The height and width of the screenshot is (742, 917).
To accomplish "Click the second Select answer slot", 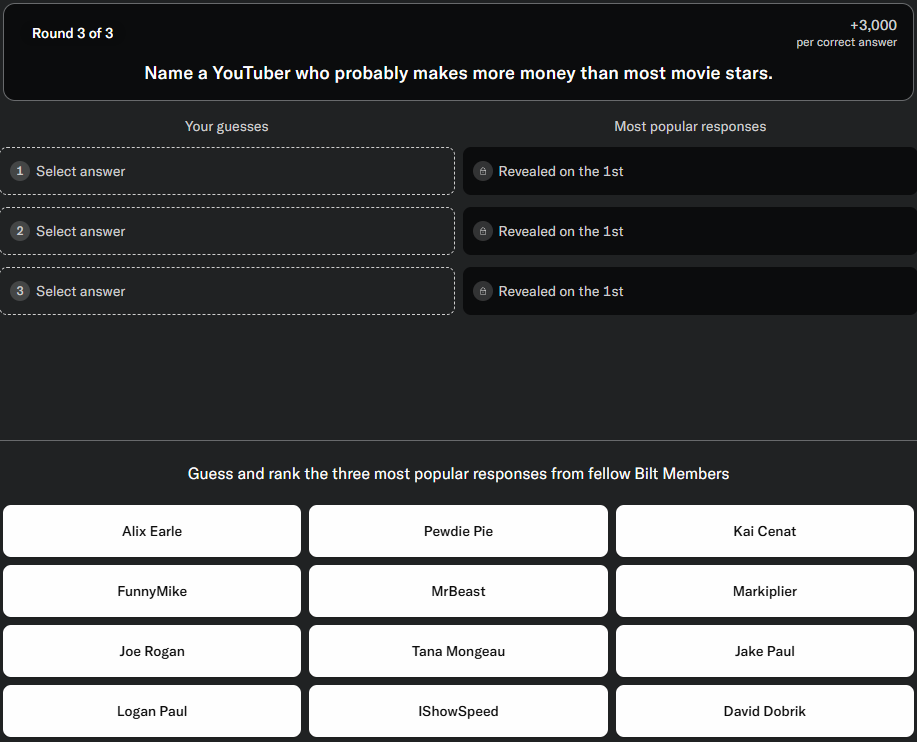I will pyautogui.click(x=228, y=231).
